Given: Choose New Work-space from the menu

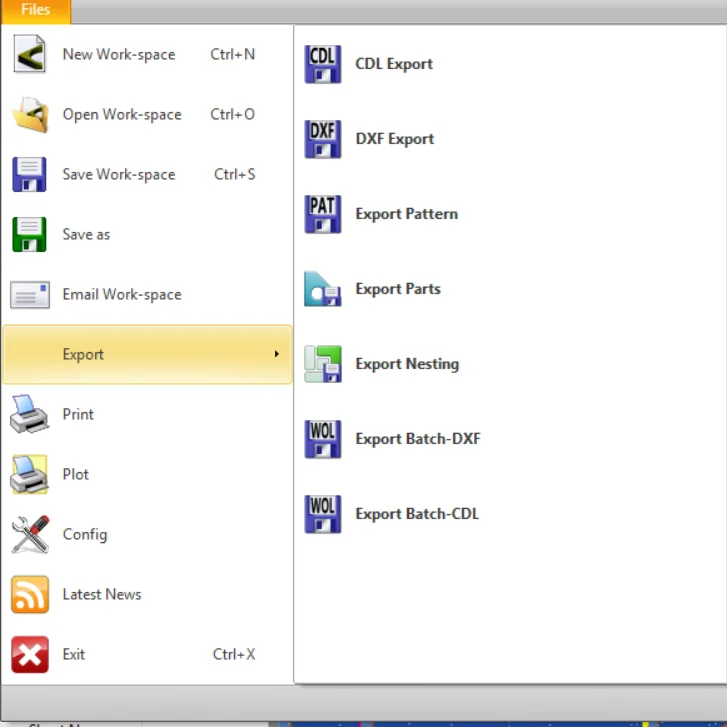Looking at the screenshot, I should 147,54.
